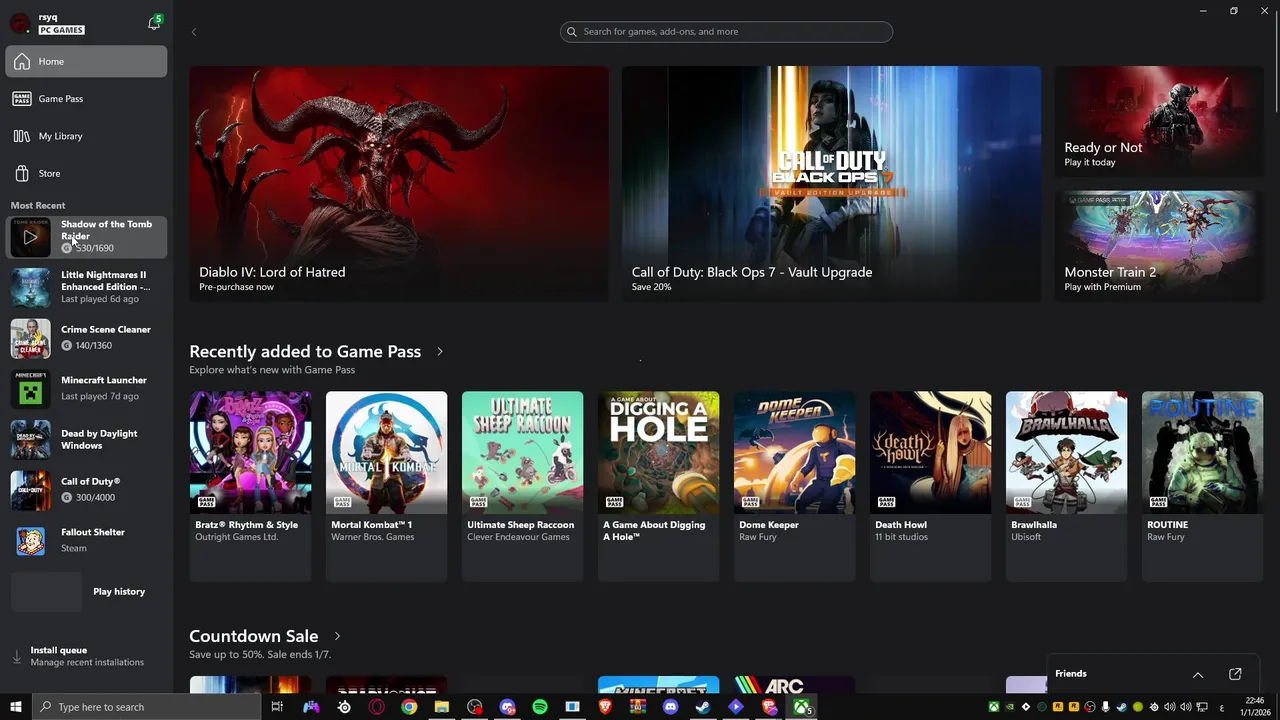Image resolution: width=1280 pixels, height=720 pixels.
Task: Click the Store bag icon
Action: pyautogui.click(x=22, y=173)
